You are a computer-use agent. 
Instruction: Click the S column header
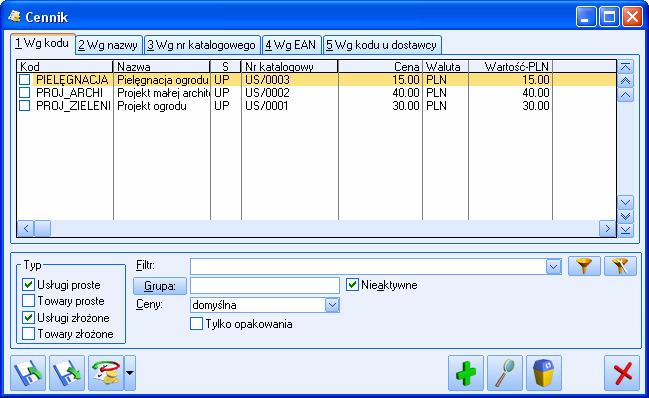point(226,67)
